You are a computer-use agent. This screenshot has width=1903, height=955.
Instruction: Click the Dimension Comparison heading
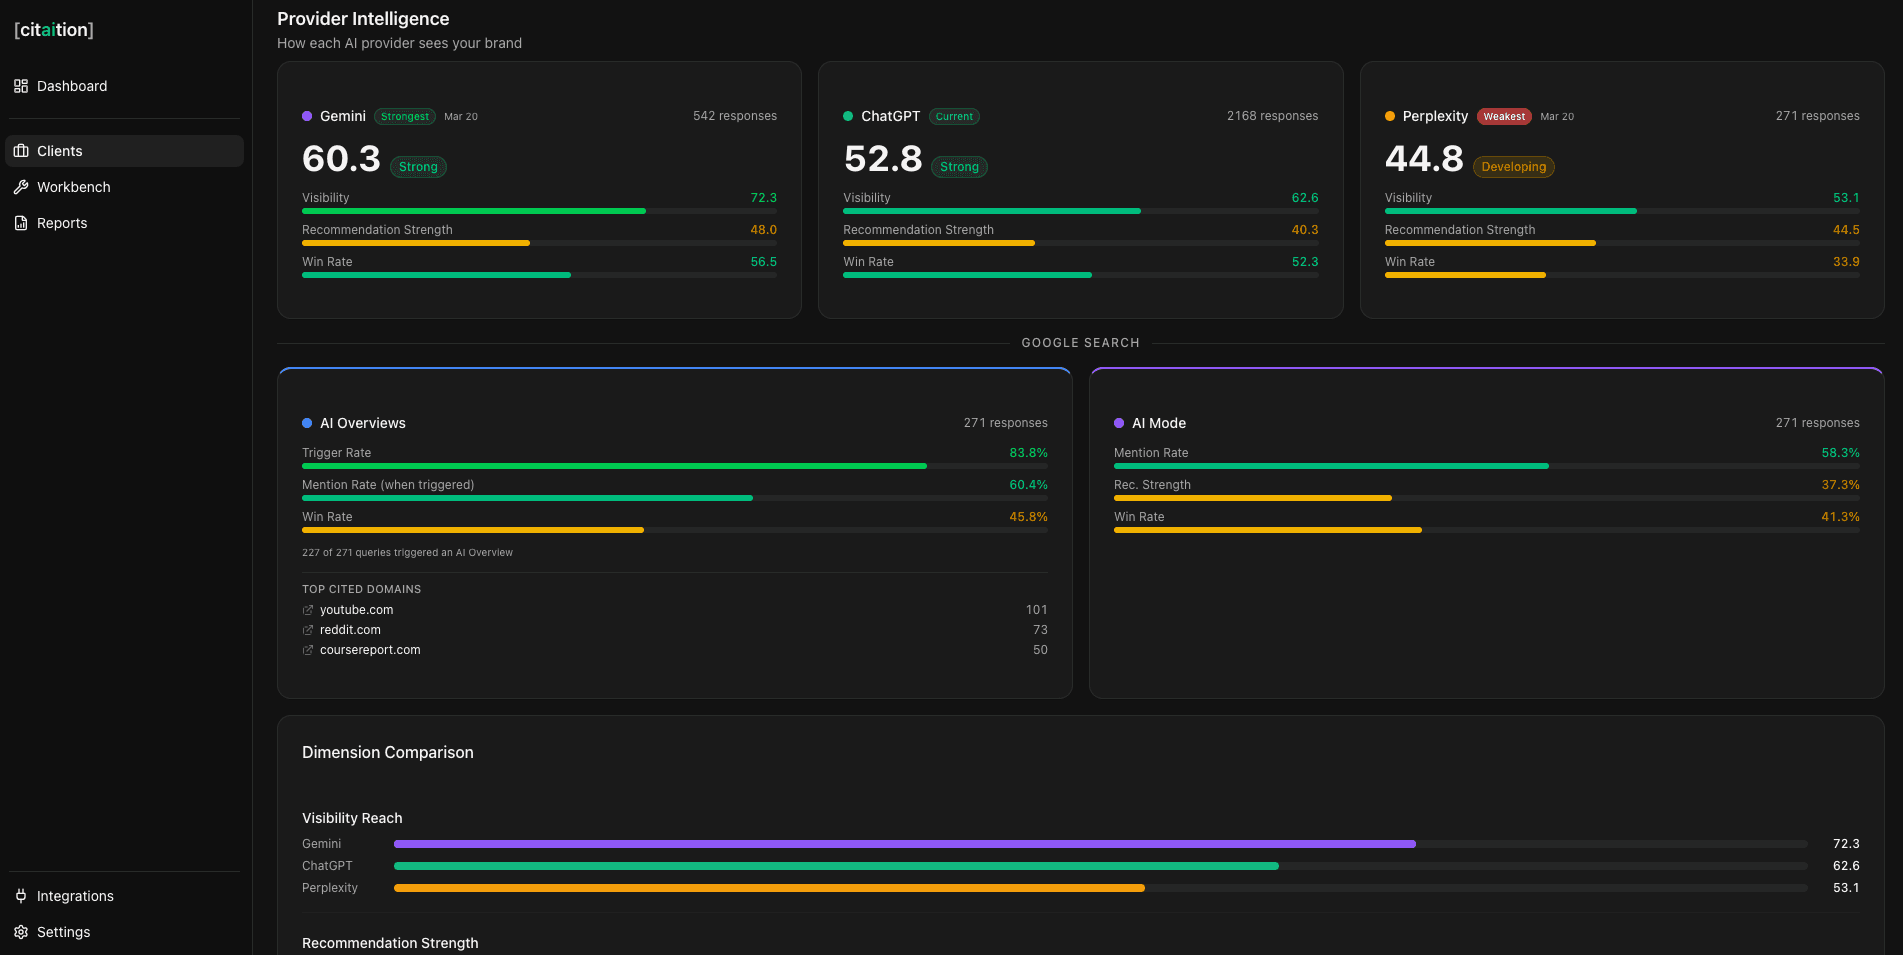point(388,753)
